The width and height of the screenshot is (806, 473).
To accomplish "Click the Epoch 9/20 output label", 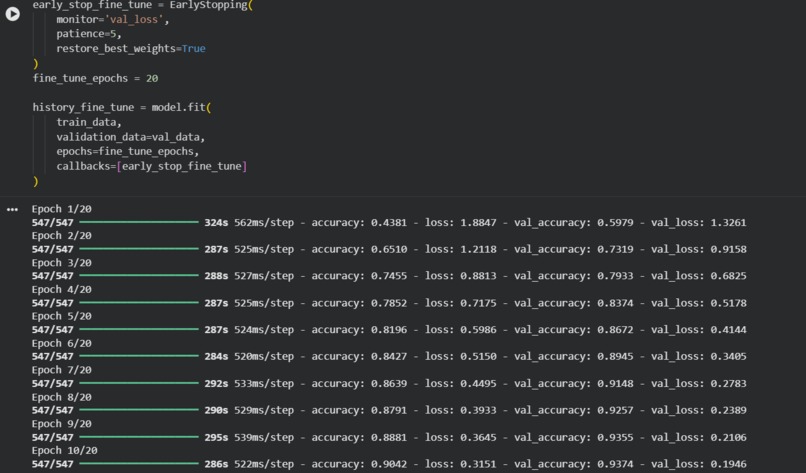I will click(62, 424).
